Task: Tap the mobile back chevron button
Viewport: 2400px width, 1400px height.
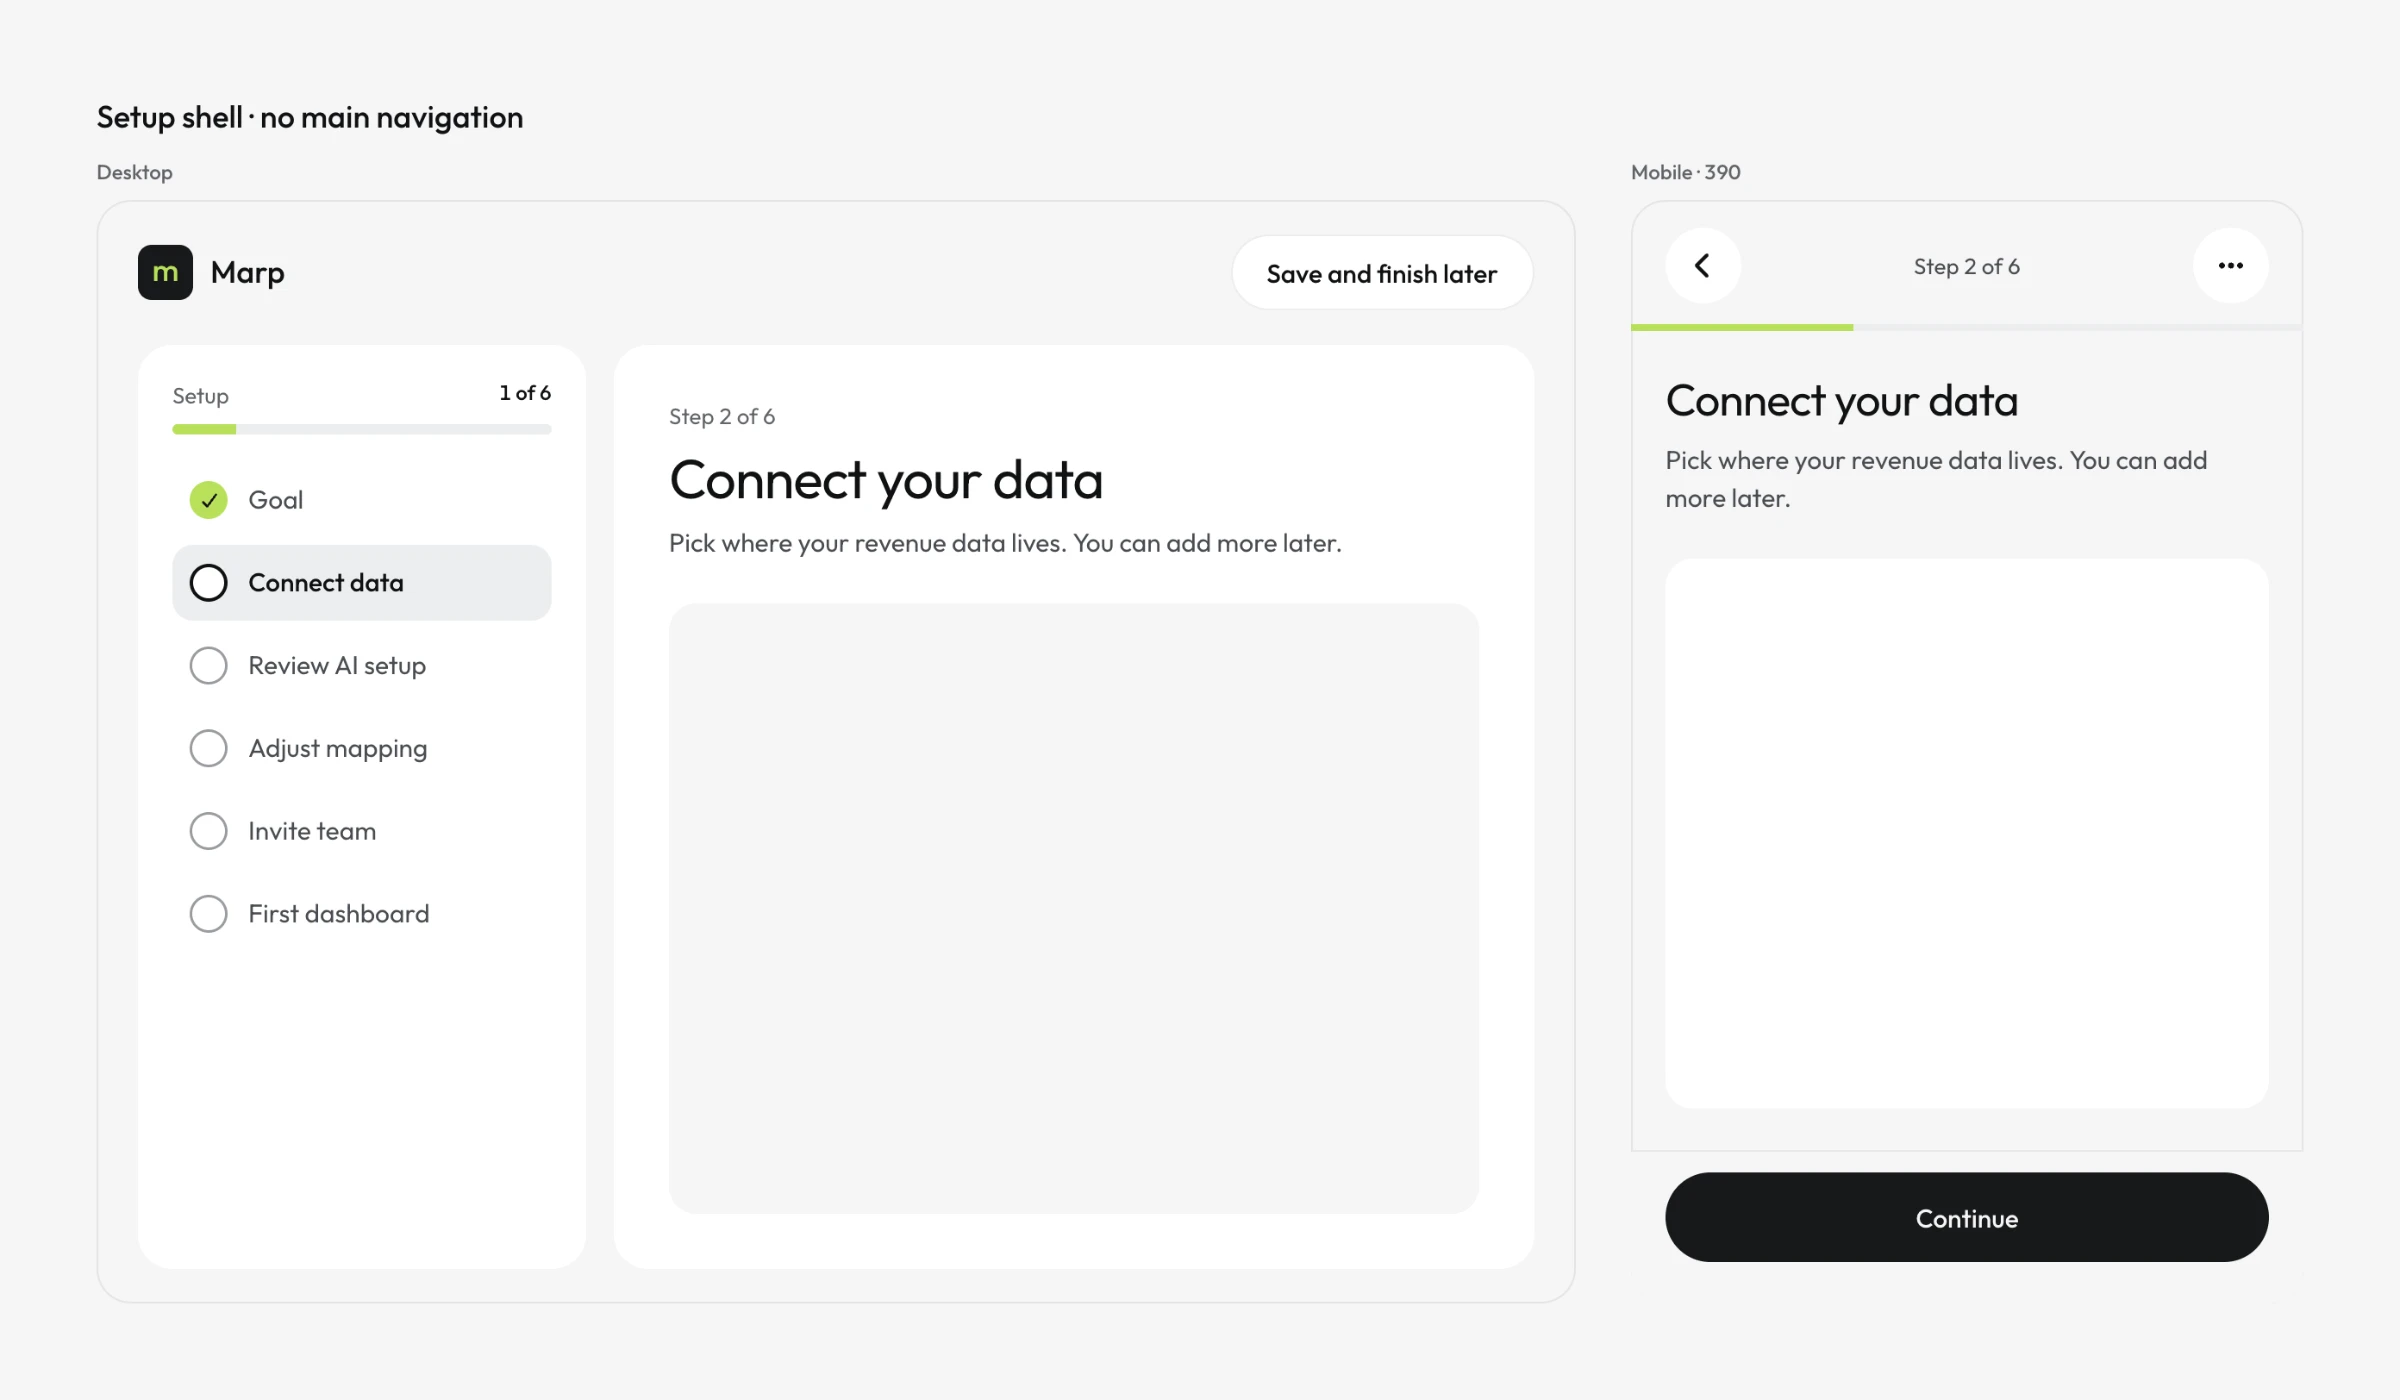Action: [1702, 266]
